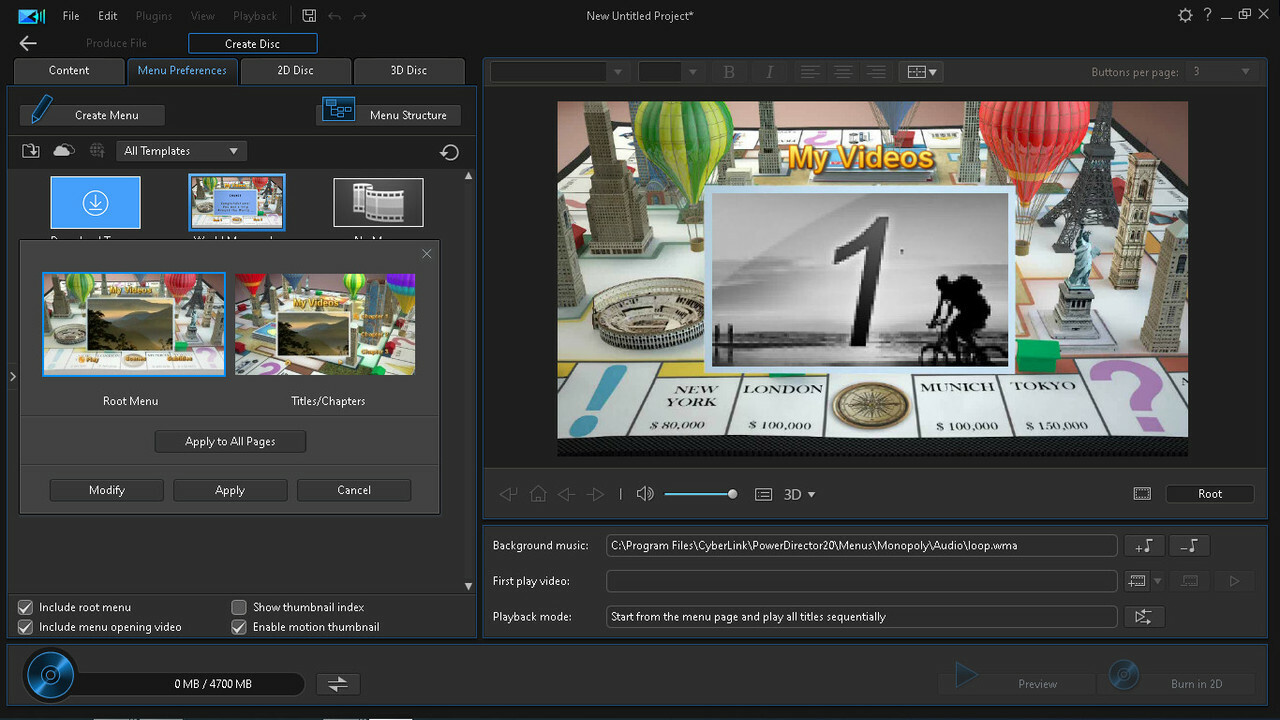This screenshot has height=720, width=1280.
Task: Click the First play video field
Action: pos(862,581)
